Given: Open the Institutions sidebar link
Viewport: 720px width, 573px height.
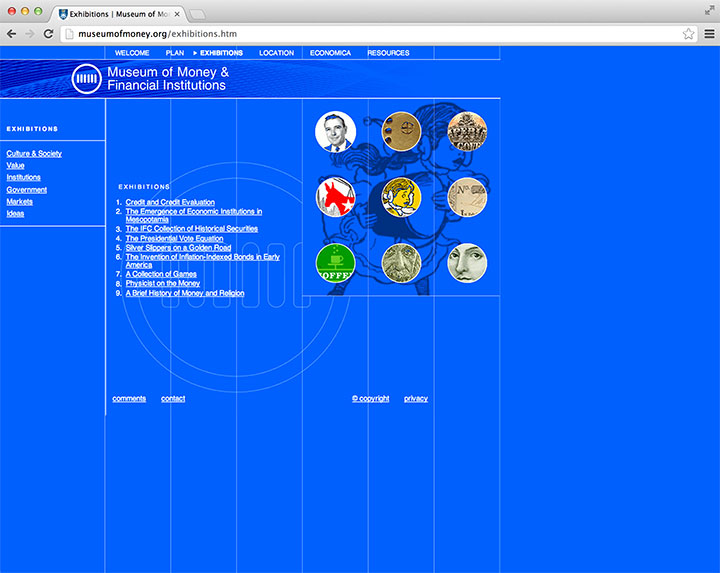Looking at the screenshot, I should pyautogui.click(x=23, y=177).
